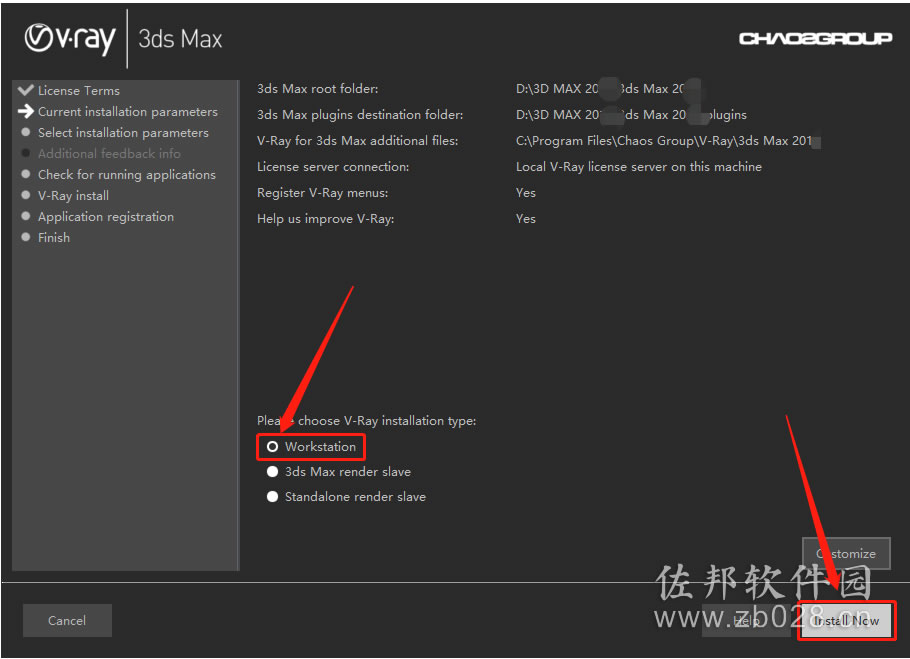Cancel the V-Ray installation

coord(67,621)
